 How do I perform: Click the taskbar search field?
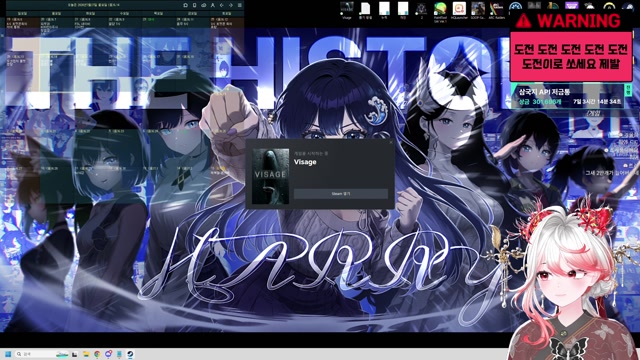pyautogui.click(x=42, y=354)
